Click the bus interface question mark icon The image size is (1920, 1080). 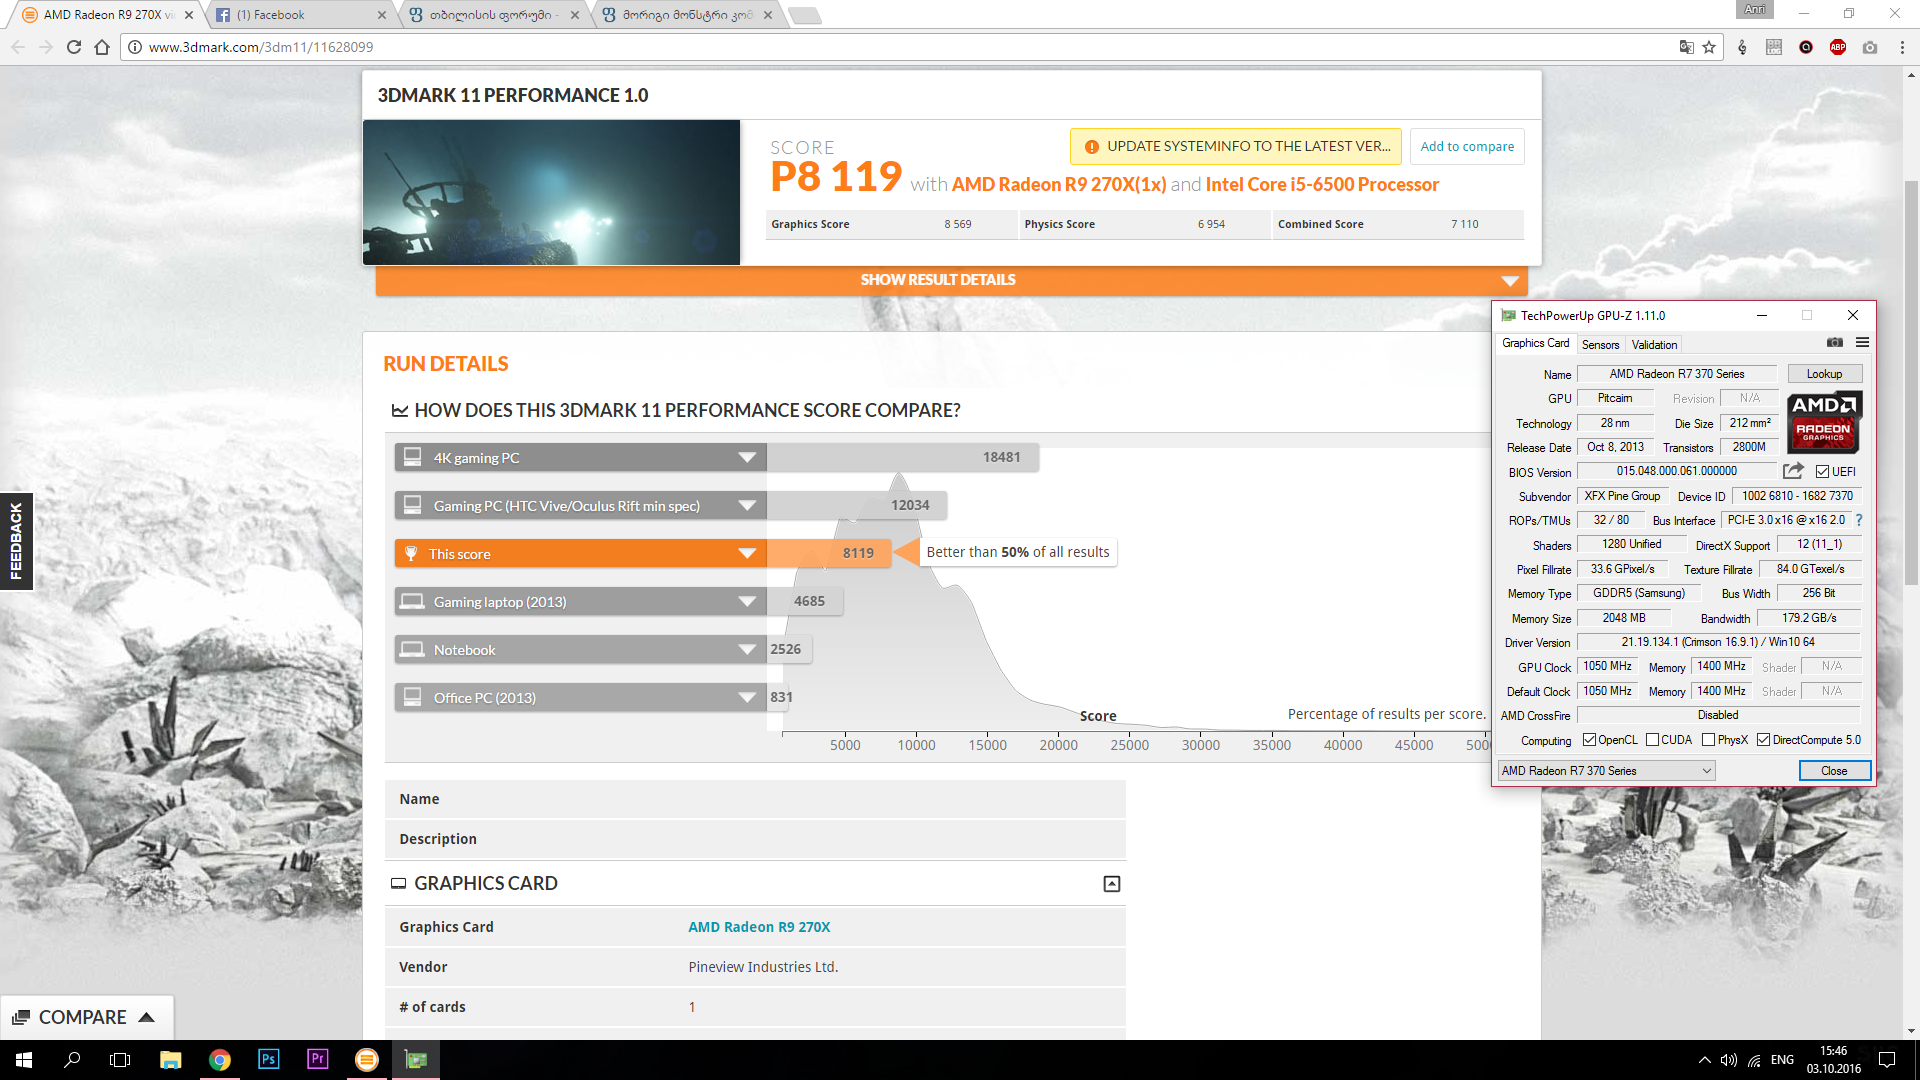(x=1859, y=520)
